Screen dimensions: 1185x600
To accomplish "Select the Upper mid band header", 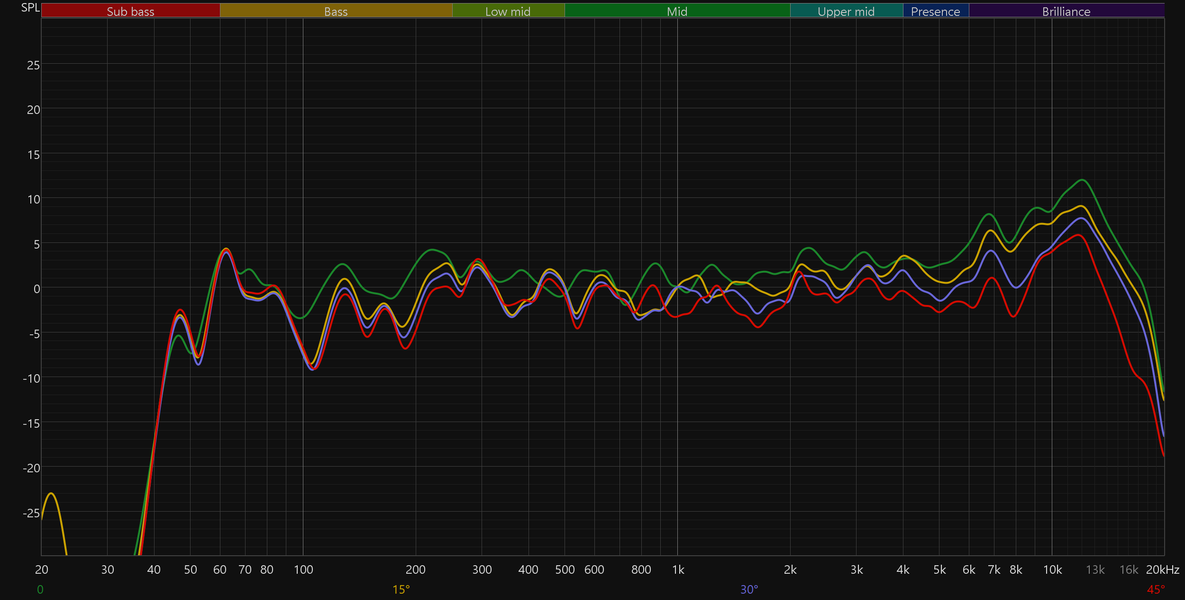I will (846, 11).
